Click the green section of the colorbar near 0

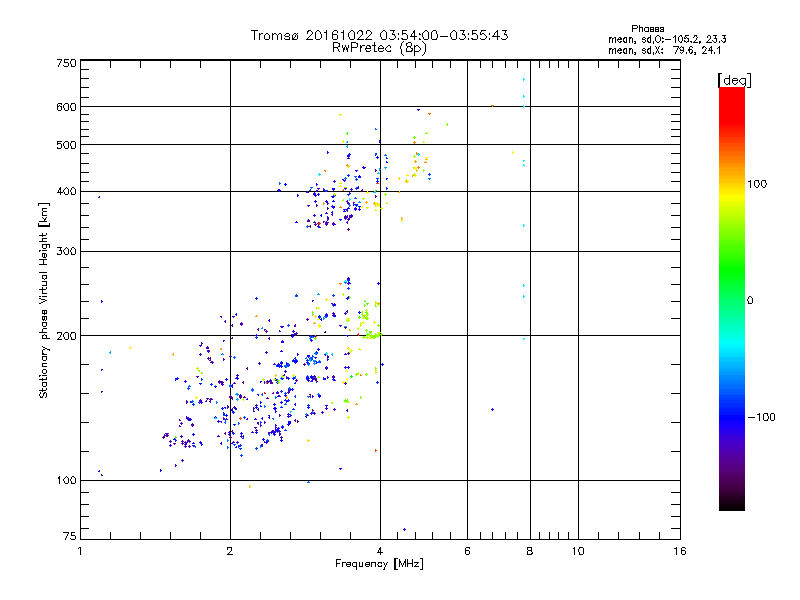coord(732,286)
